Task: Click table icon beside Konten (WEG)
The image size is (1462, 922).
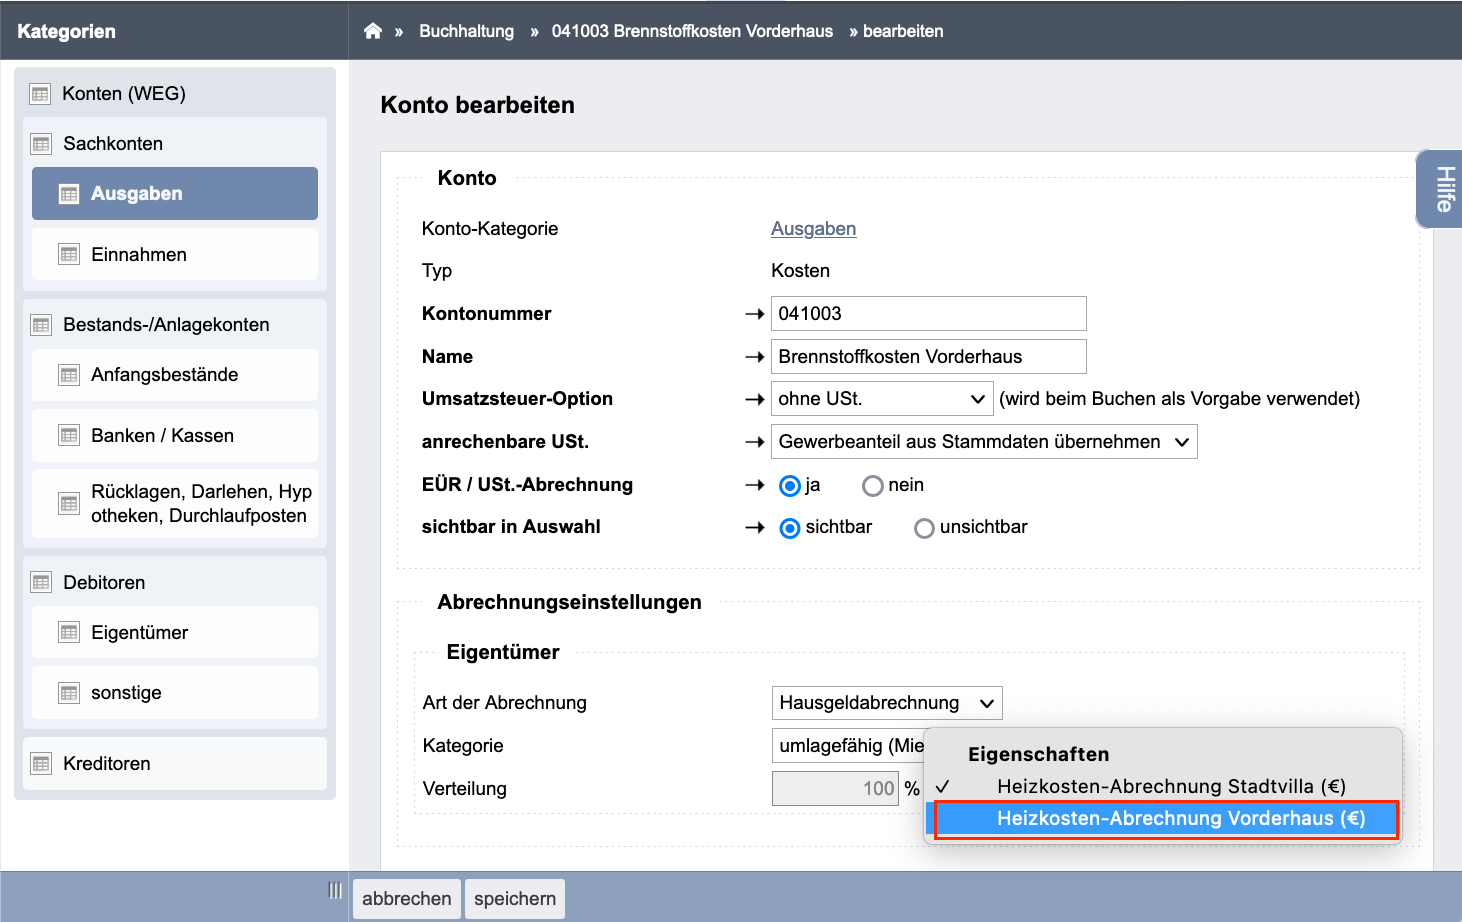Action: (40, 94)
